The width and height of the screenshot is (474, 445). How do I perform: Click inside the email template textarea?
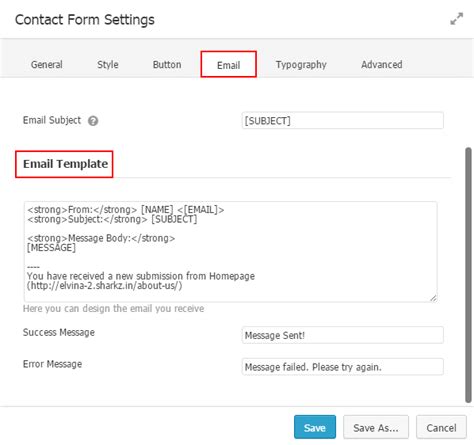tap(230, 252)
